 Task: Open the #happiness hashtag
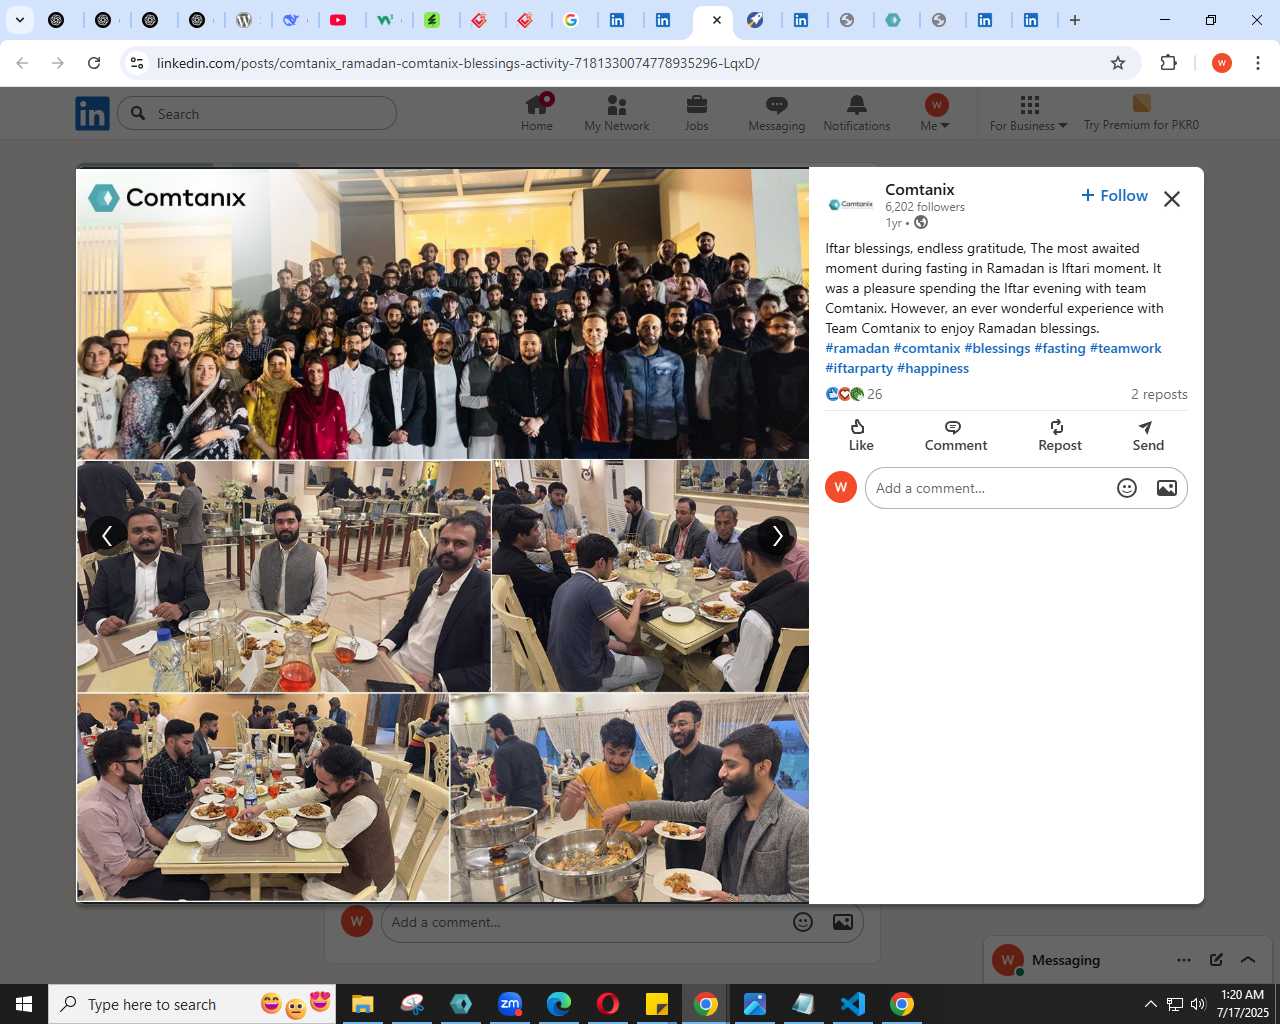[x=933, y=368]
